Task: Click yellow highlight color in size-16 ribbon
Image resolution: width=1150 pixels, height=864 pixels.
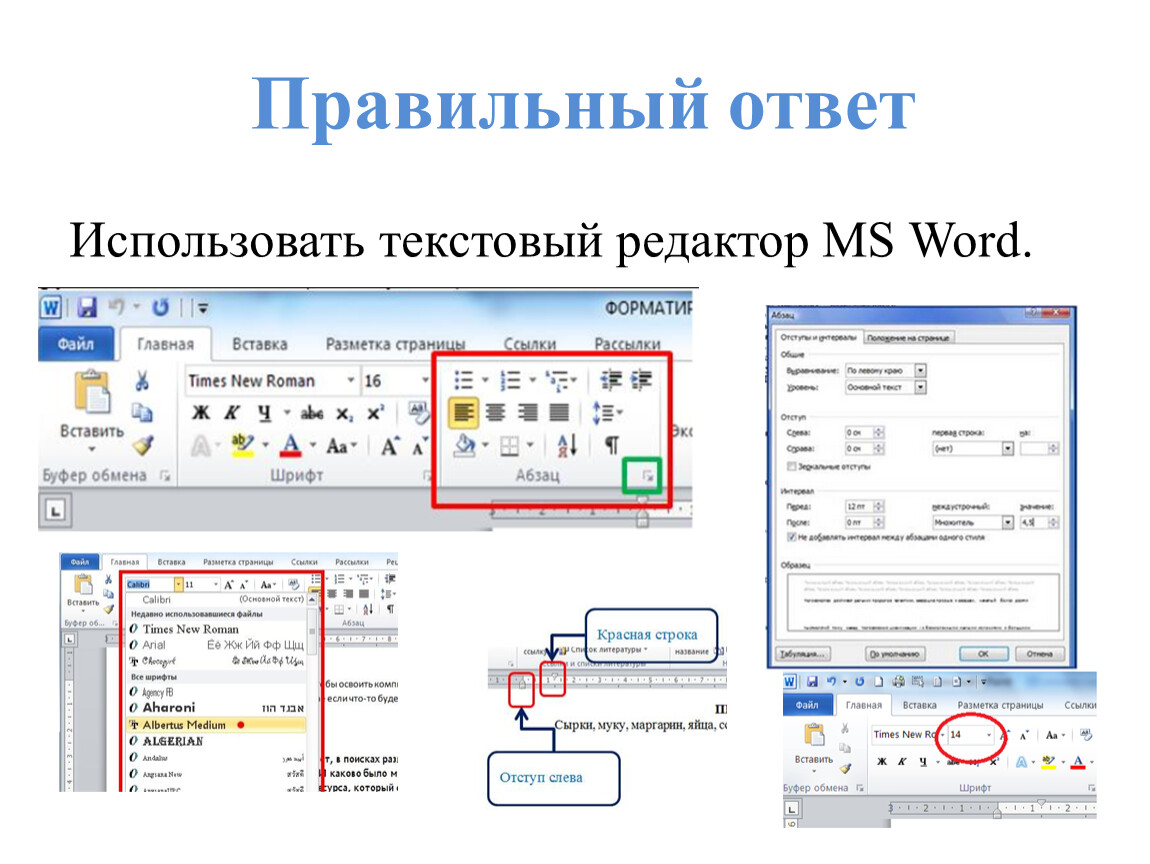Action: [243, 445]
